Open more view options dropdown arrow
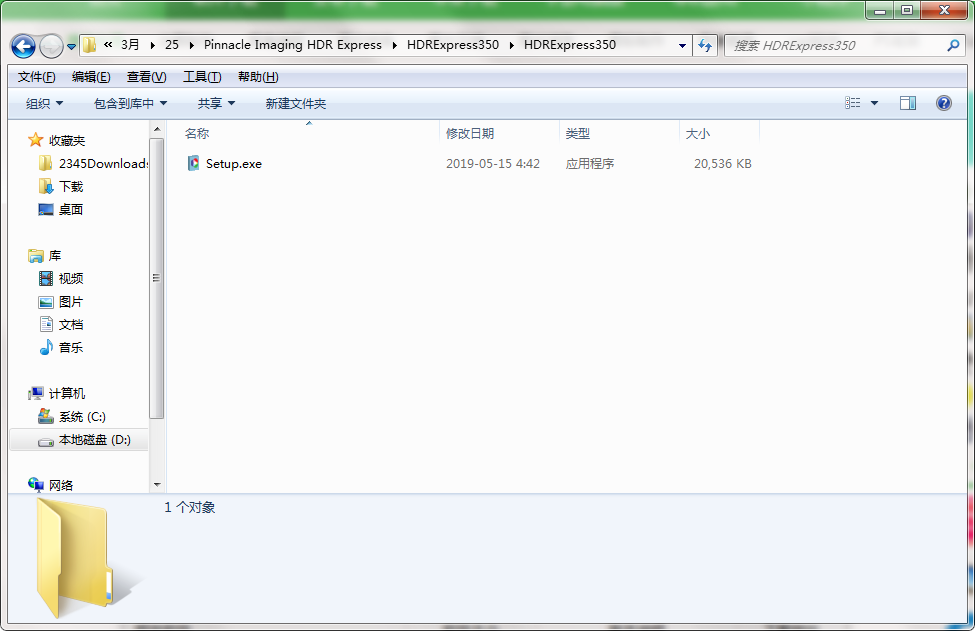This screenshot has height=631, width=975. pyautogui.click(x=874, y=103)
